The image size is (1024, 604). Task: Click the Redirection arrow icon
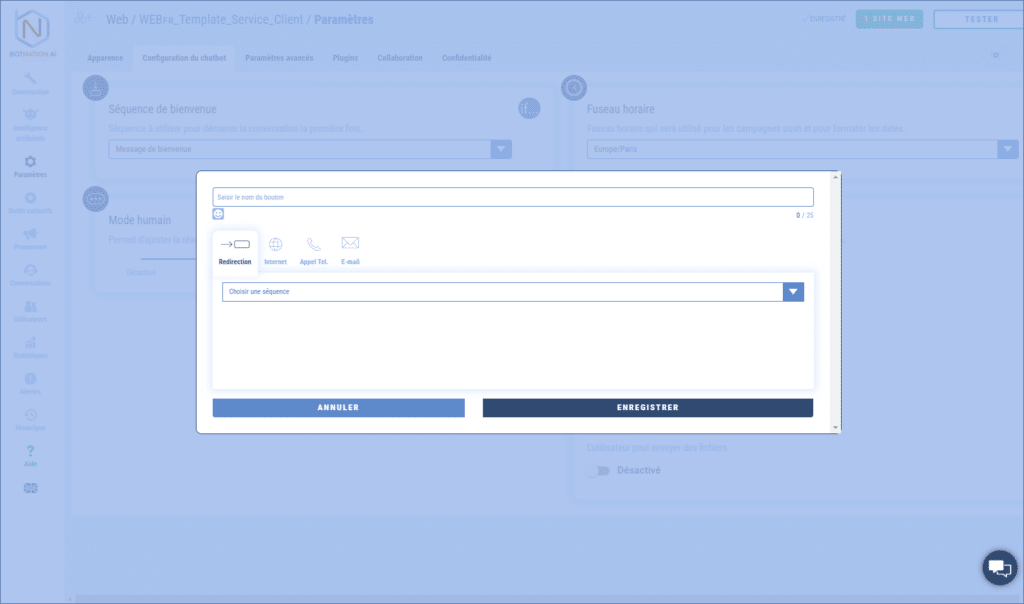[235, 245]
